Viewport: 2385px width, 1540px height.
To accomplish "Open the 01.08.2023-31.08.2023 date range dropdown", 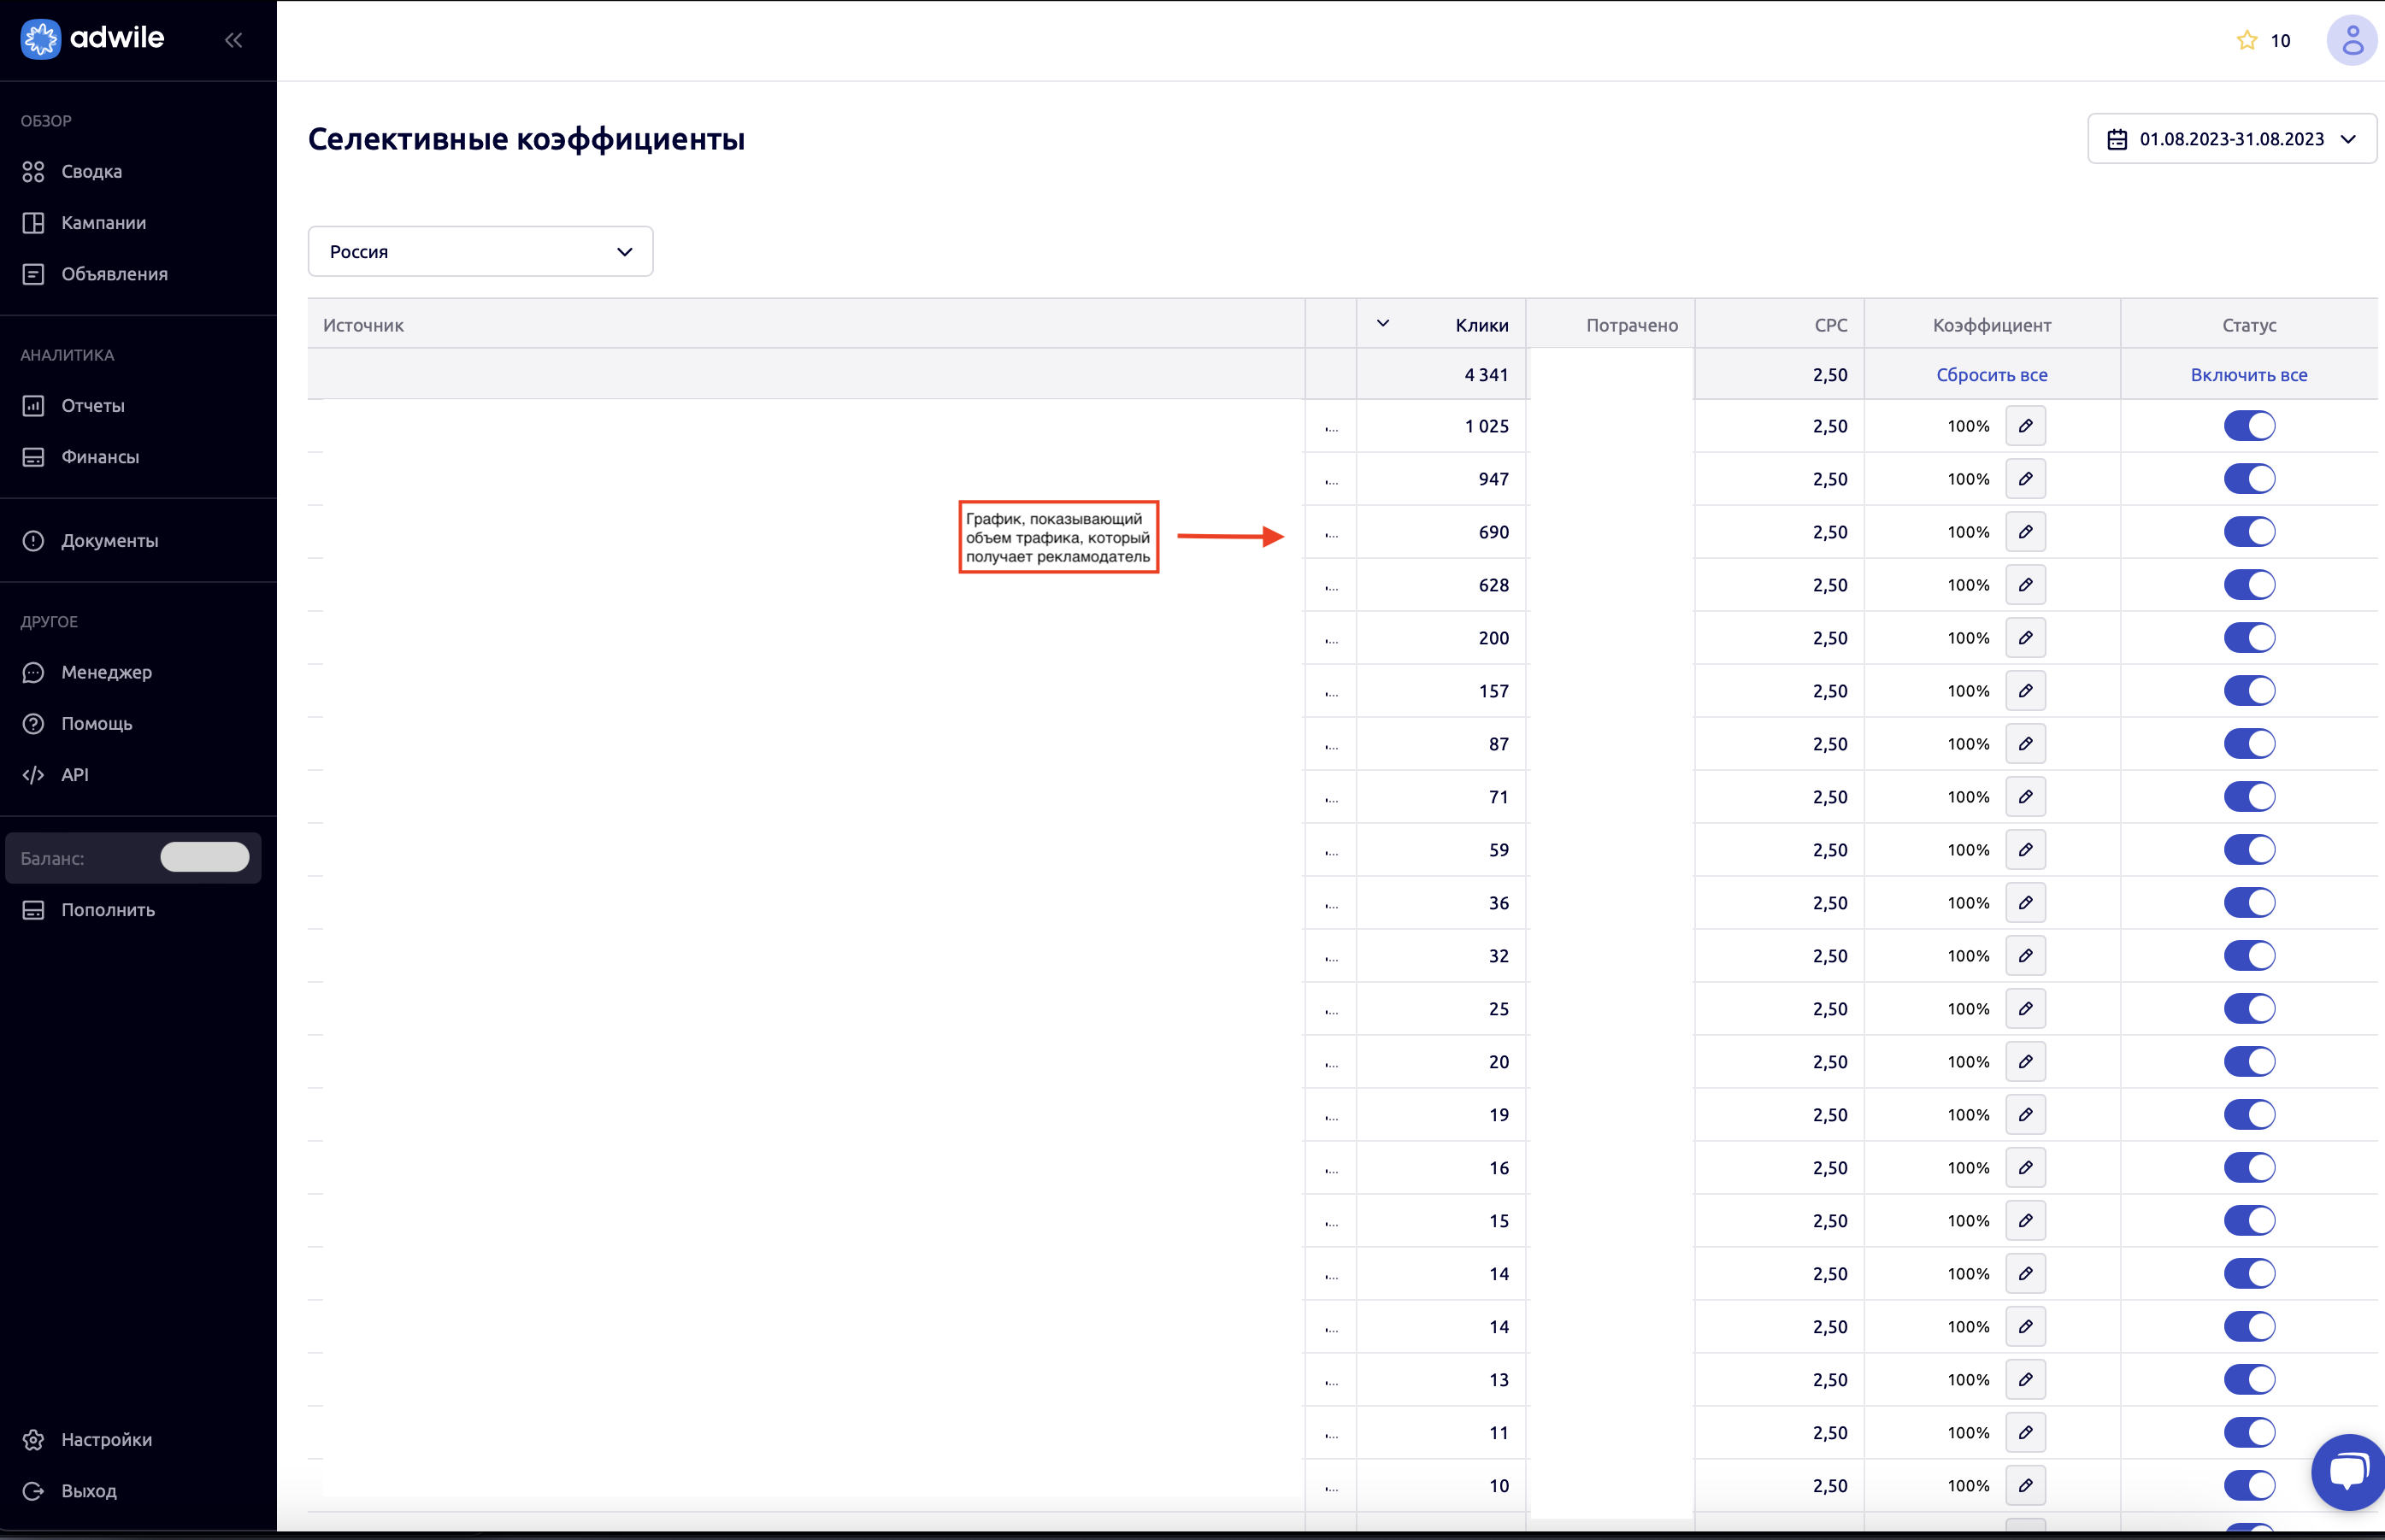I will (2232, 139).
